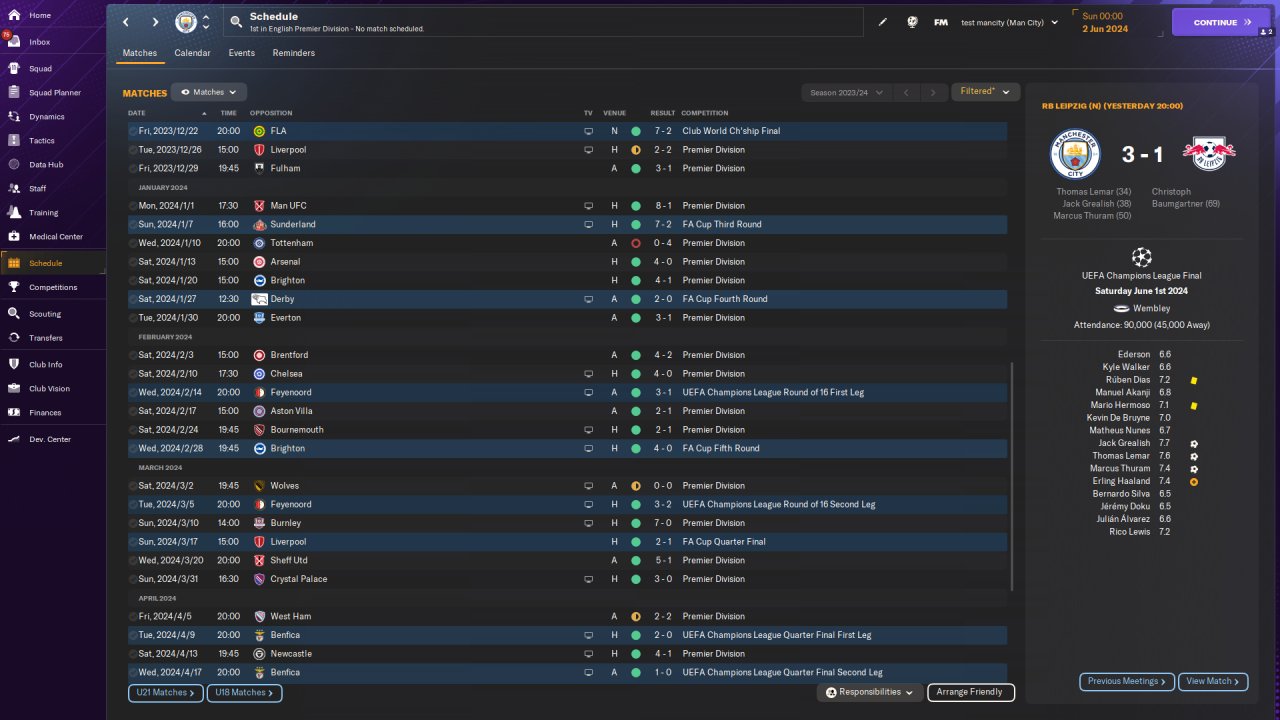Image resolution: width=1280 pixels, height=720 pixels.
Task: Open the Filtered dropdown
Action: coord(985,92)
